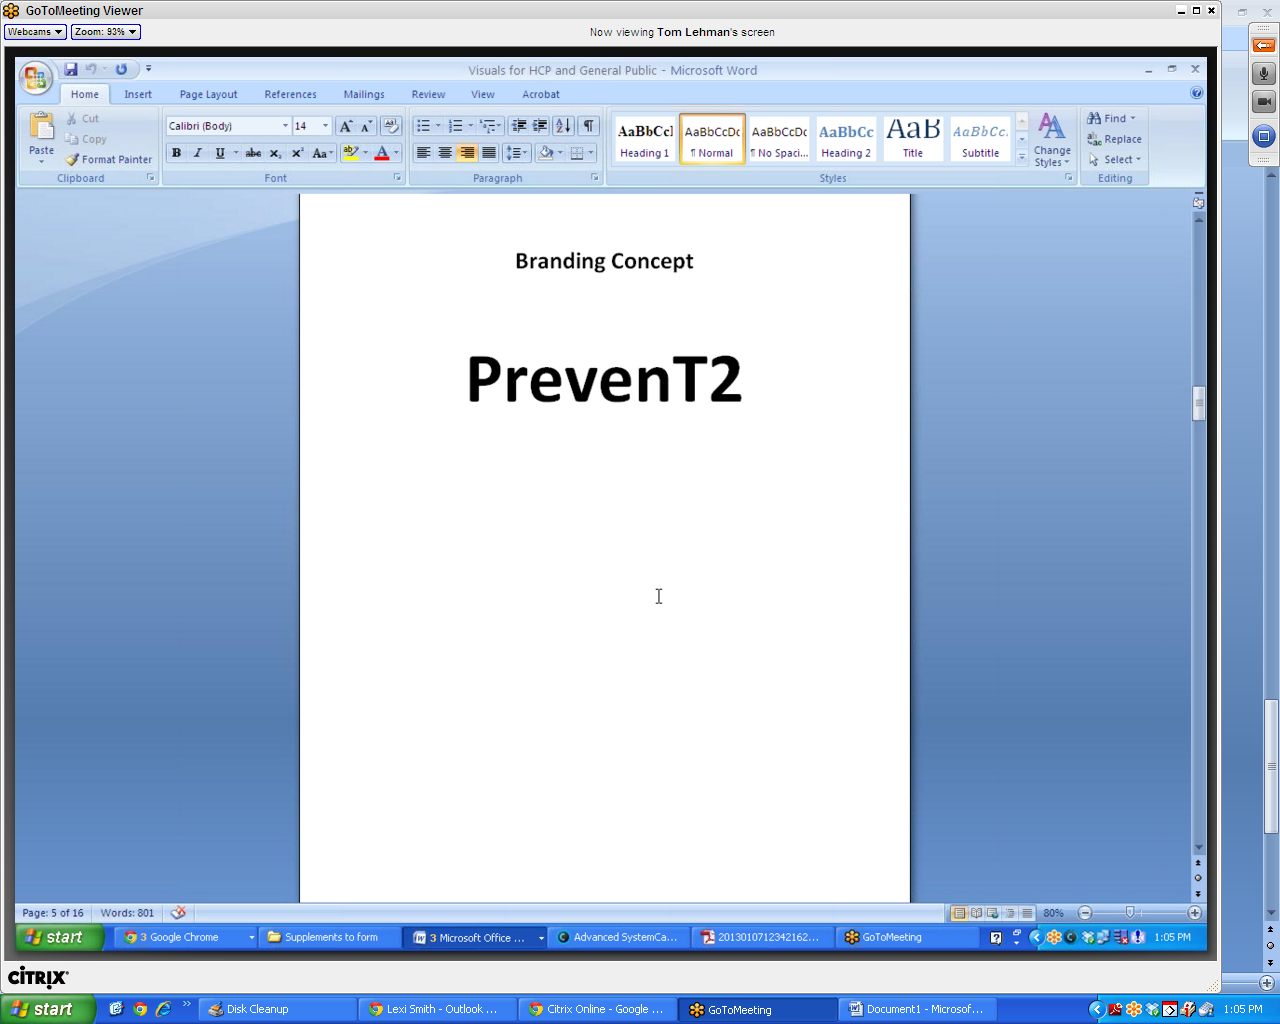Show paragraph marks with pilcrow icon

pyautogui.click(x=589, y=126)
